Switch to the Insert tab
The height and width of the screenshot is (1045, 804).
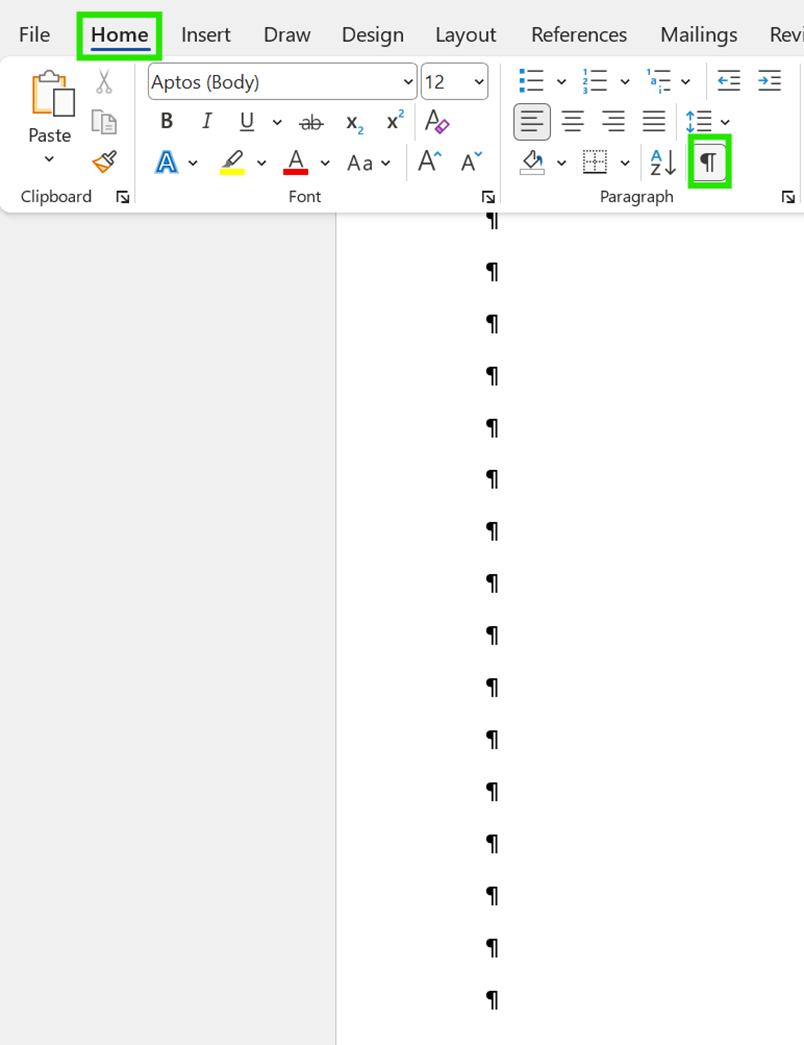(x=206, y=35)
